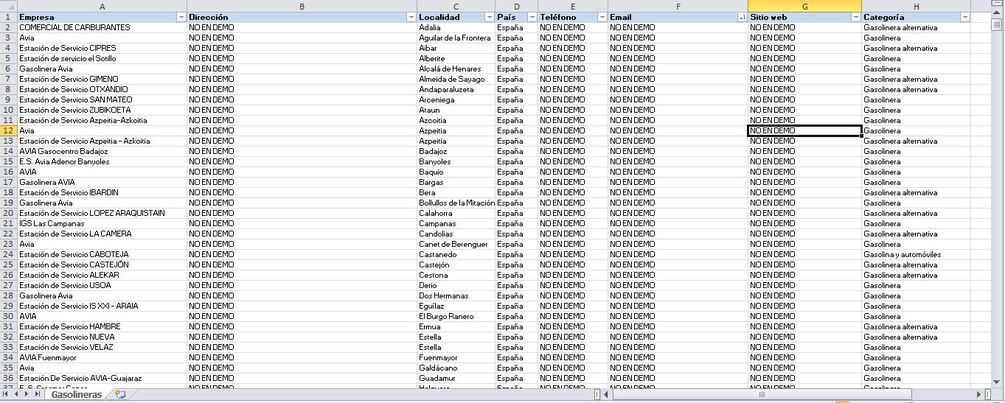Select row 1 header

[x=8, y=17]
